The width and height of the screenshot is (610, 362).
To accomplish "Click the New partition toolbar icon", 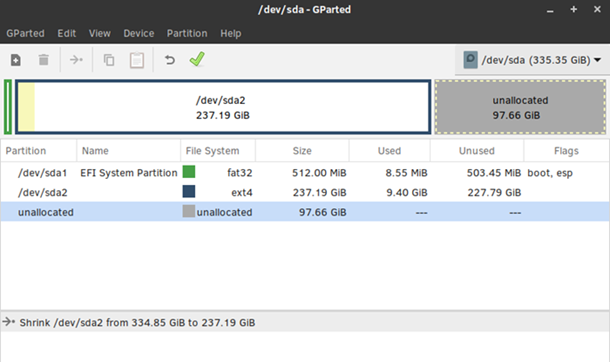I will pos(16,60).
